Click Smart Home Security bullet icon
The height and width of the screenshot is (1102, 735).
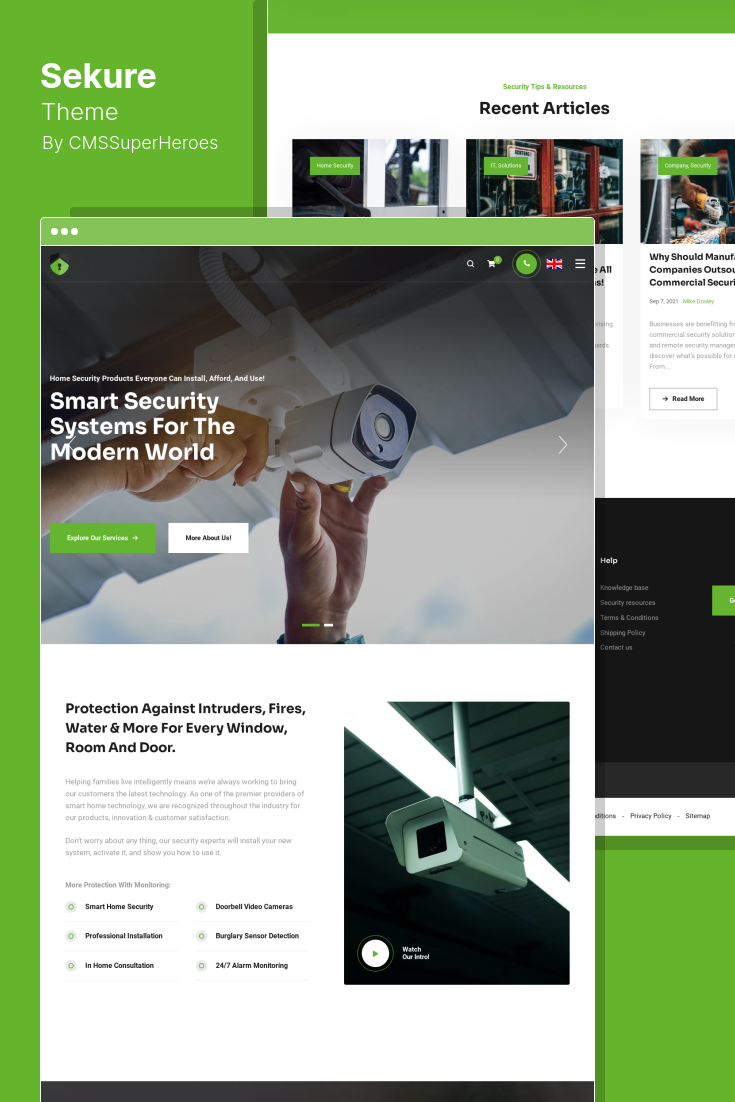coord(71,907)
